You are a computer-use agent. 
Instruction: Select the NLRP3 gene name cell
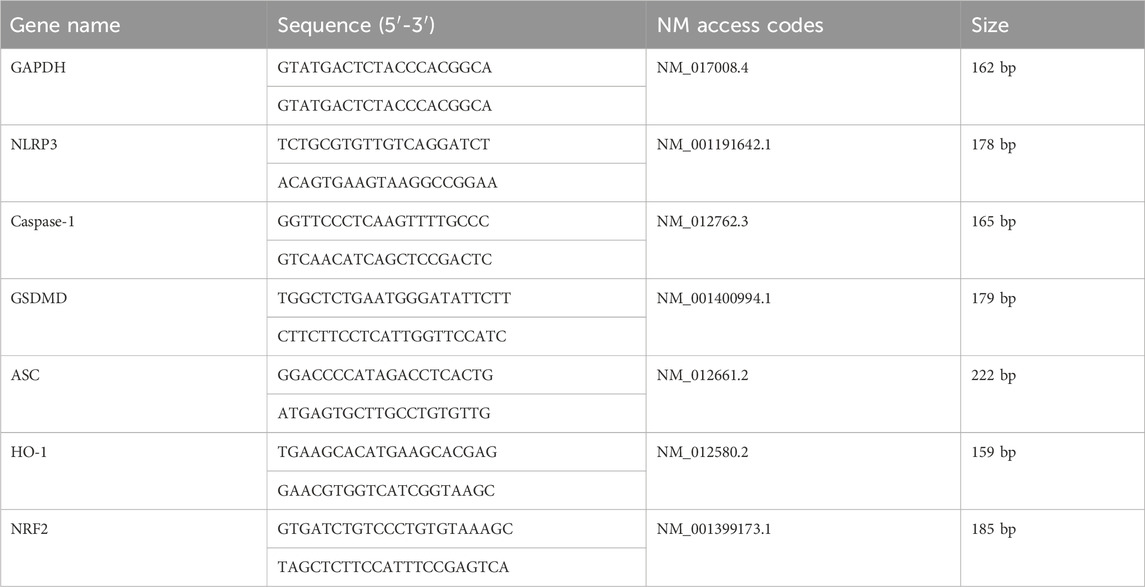134,163
